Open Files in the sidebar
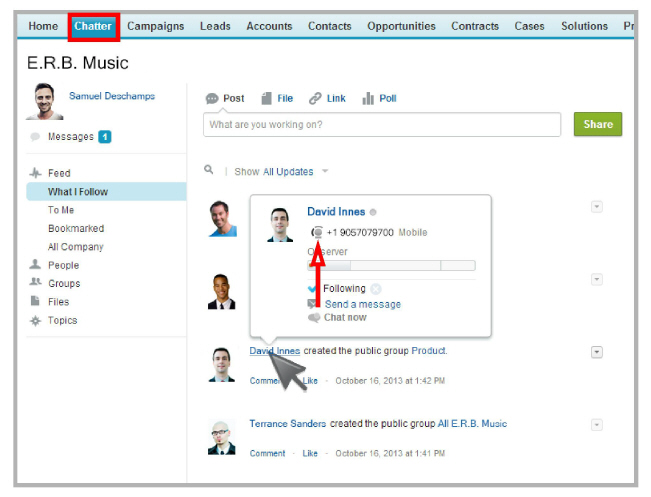651x497 pixels. tap(59, 302)
